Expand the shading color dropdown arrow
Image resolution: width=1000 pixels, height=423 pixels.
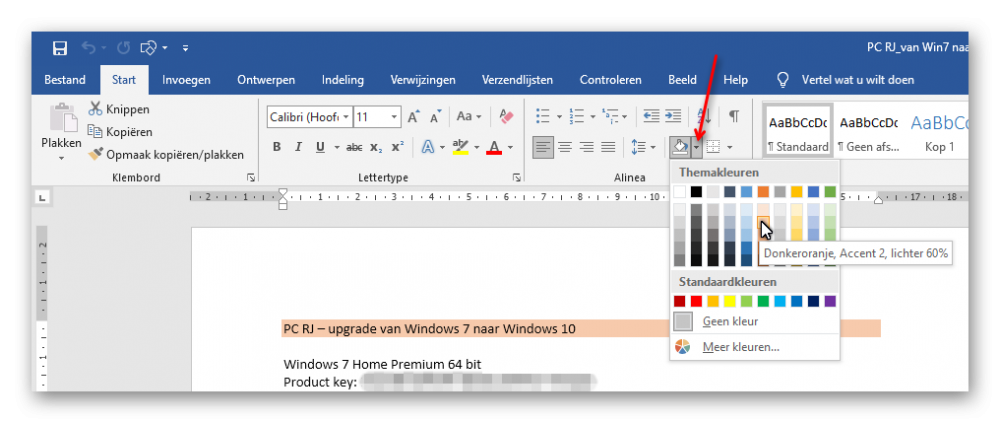pyautogui.click(x=697, y=148)
